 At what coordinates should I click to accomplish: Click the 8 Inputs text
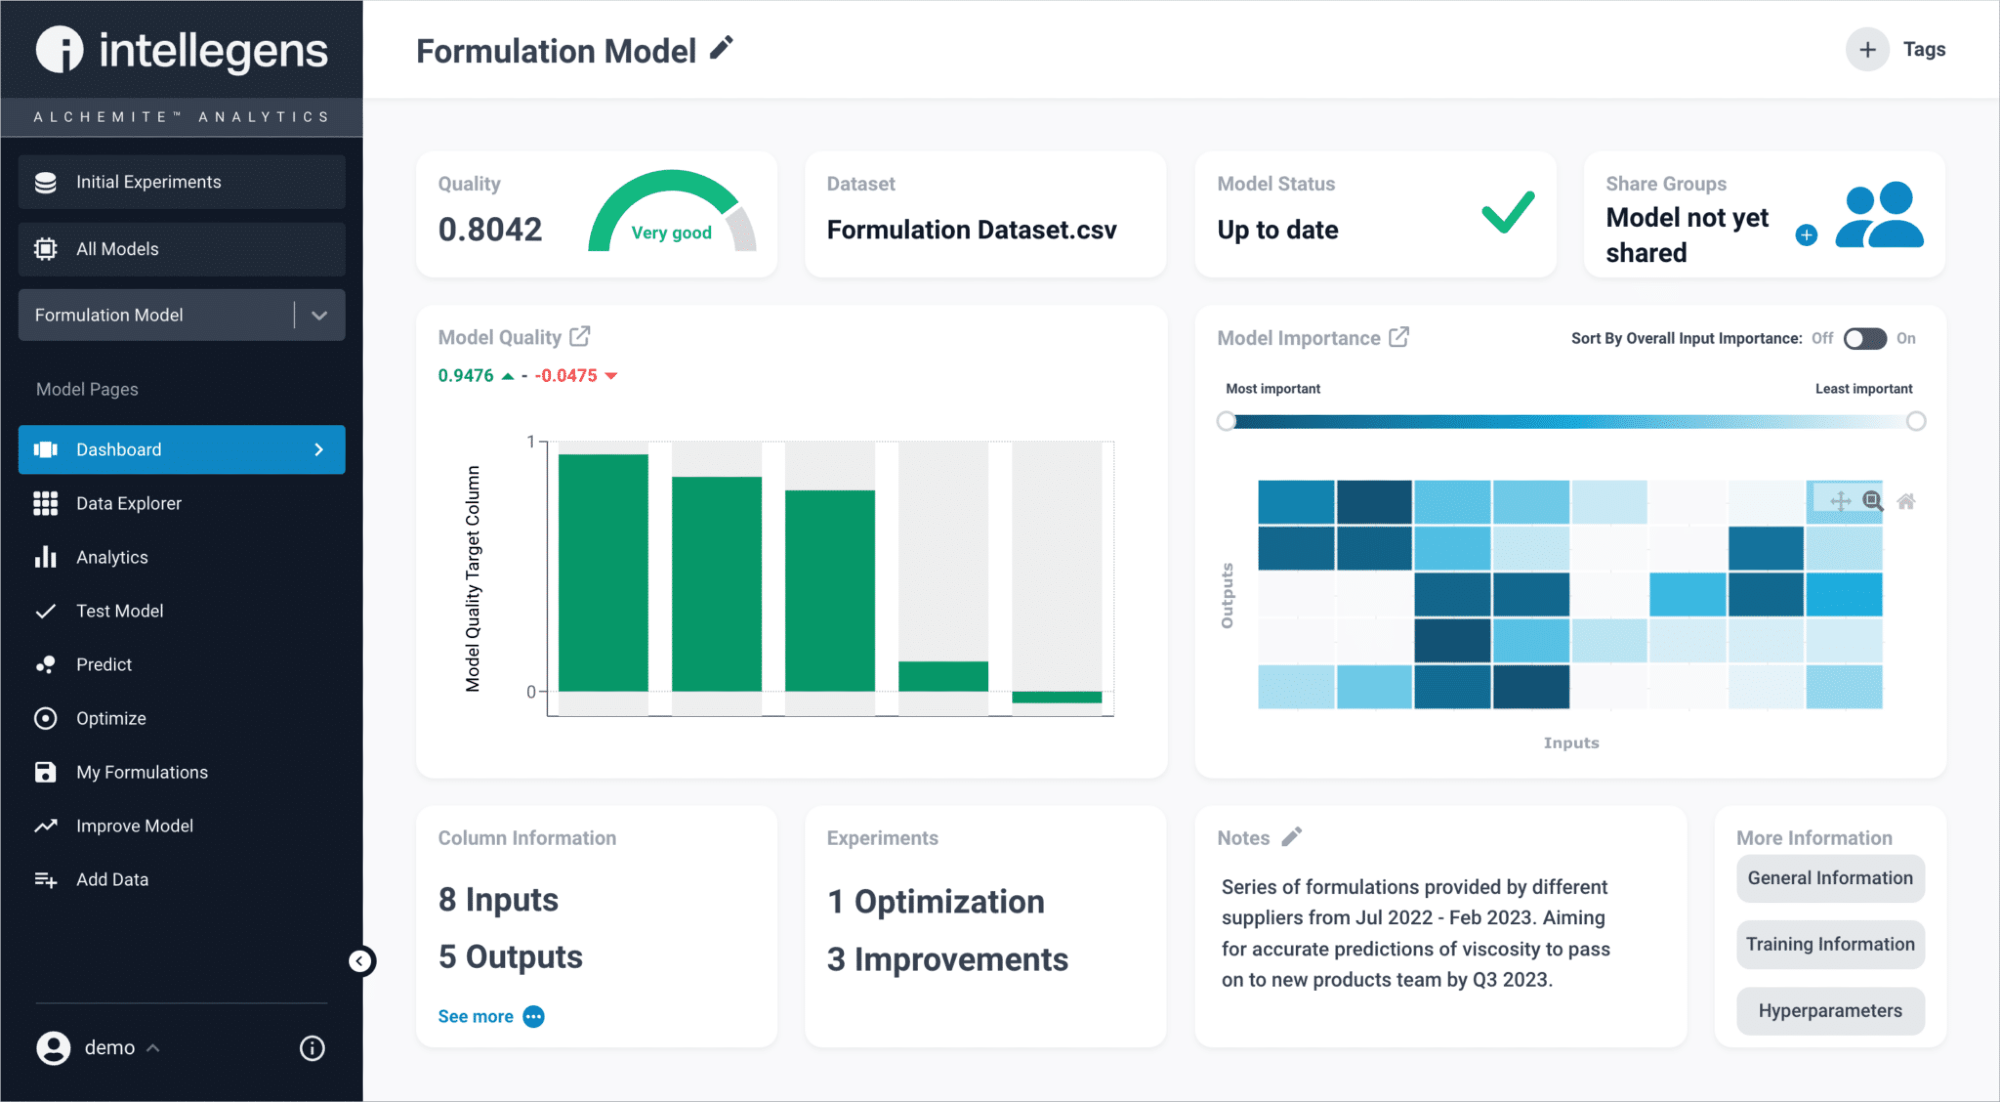(x=498, y=900)
